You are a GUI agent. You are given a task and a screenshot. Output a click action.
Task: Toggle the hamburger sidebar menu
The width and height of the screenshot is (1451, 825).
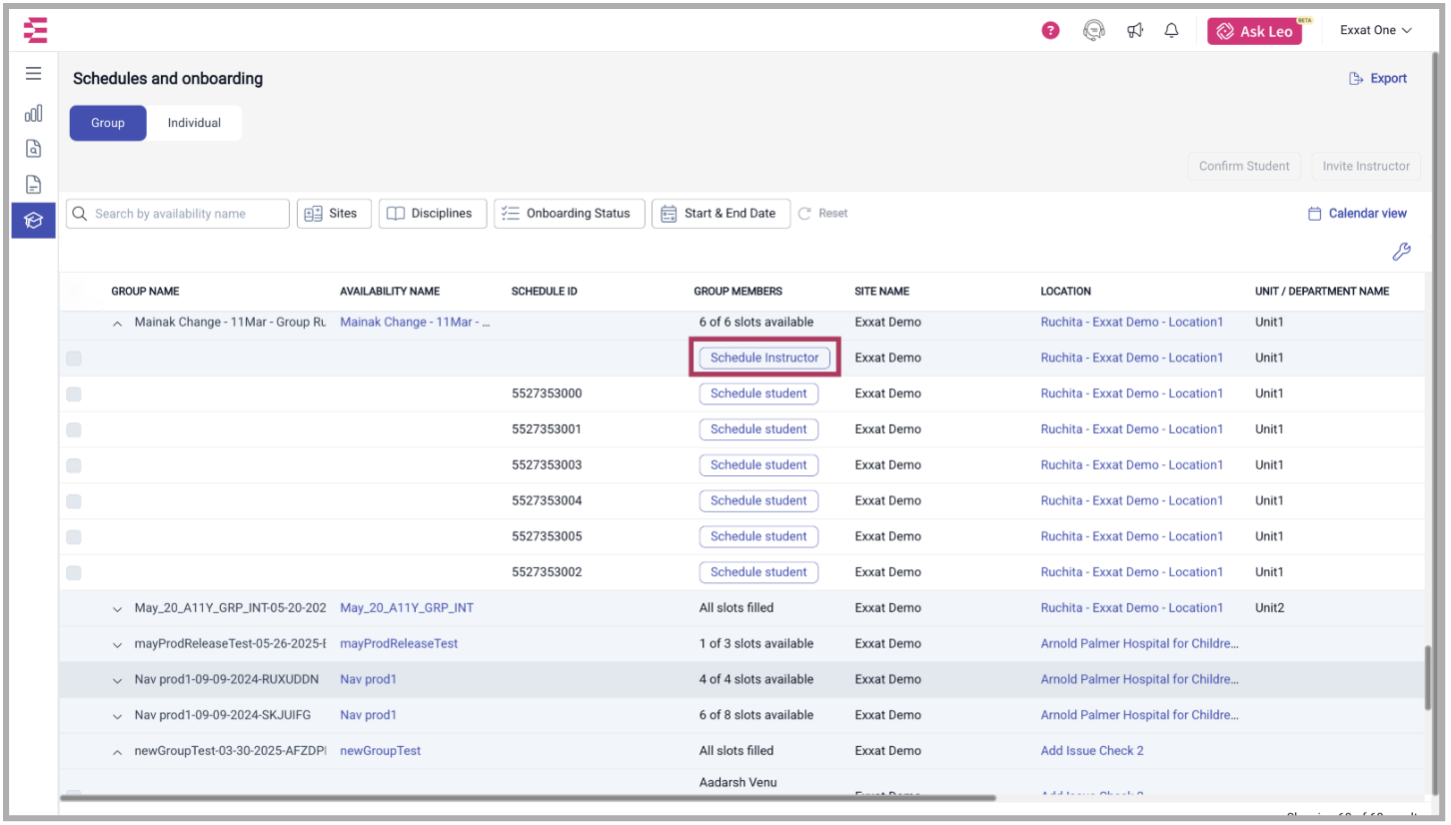(x=34, y=74)
